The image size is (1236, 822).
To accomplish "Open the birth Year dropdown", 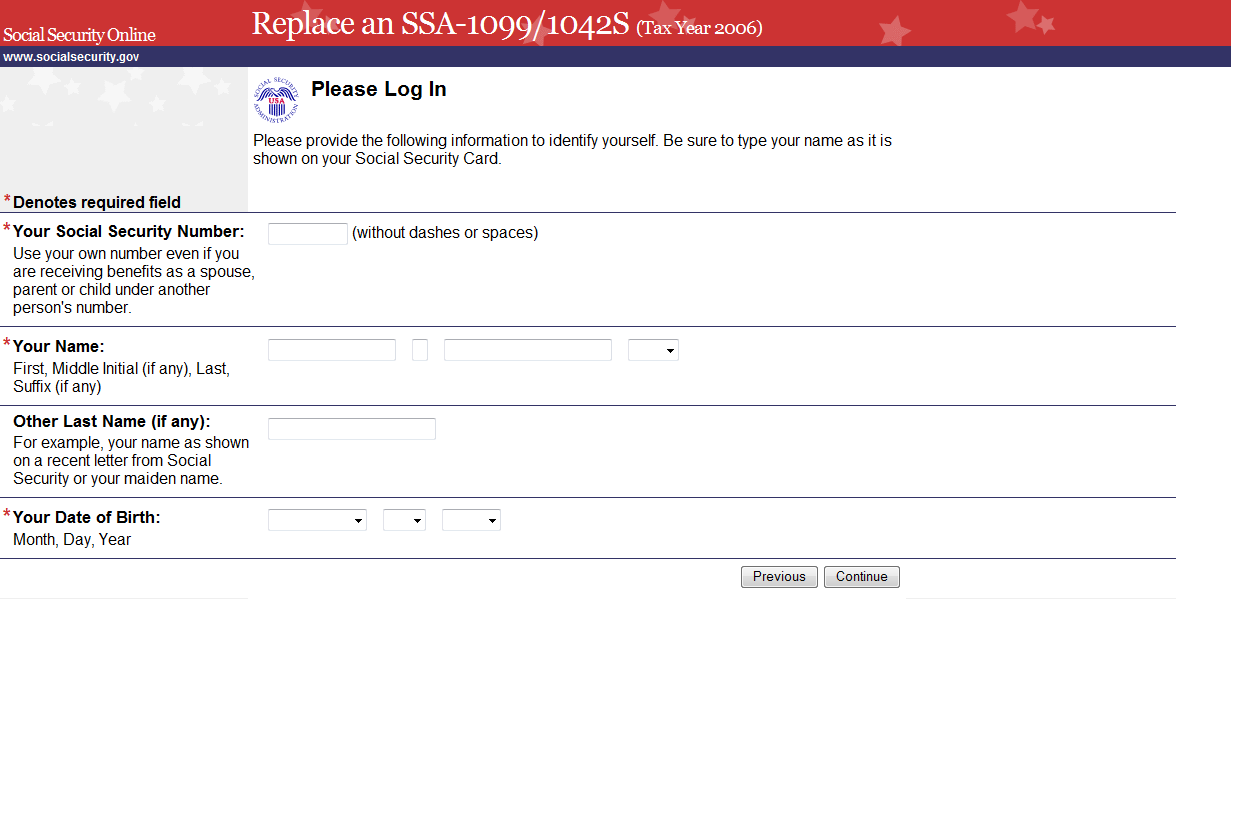I will (471, 520).
